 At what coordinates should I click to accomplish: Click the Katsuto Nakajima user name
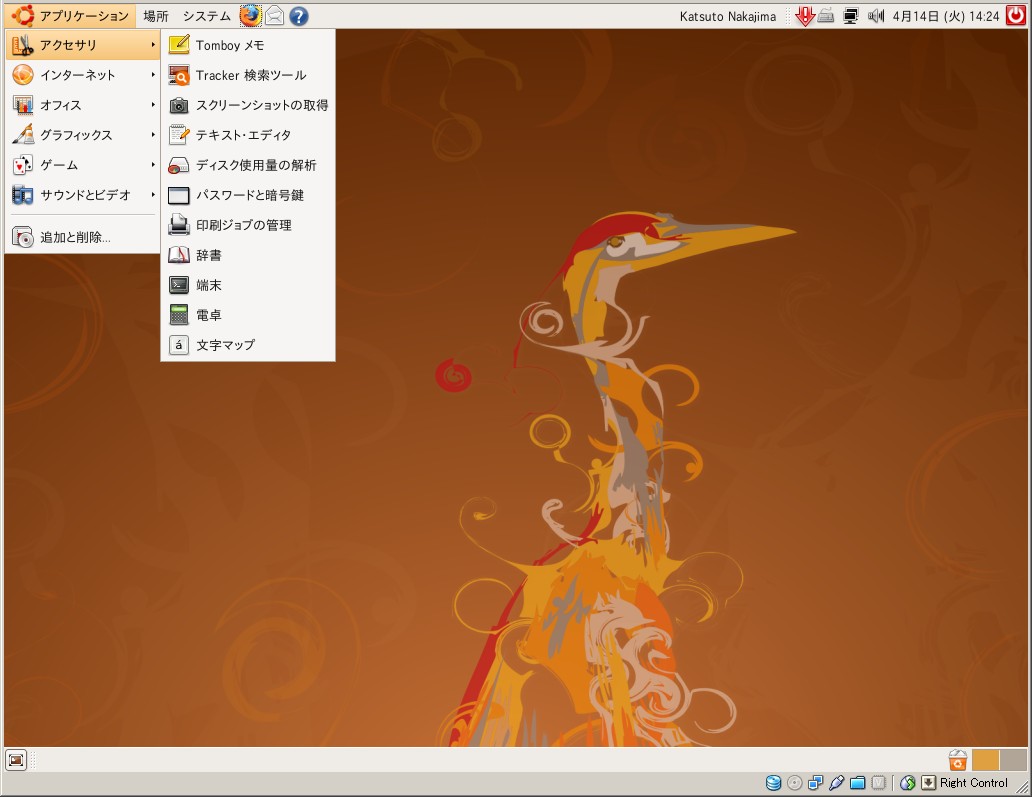click(x=727, y=16)
